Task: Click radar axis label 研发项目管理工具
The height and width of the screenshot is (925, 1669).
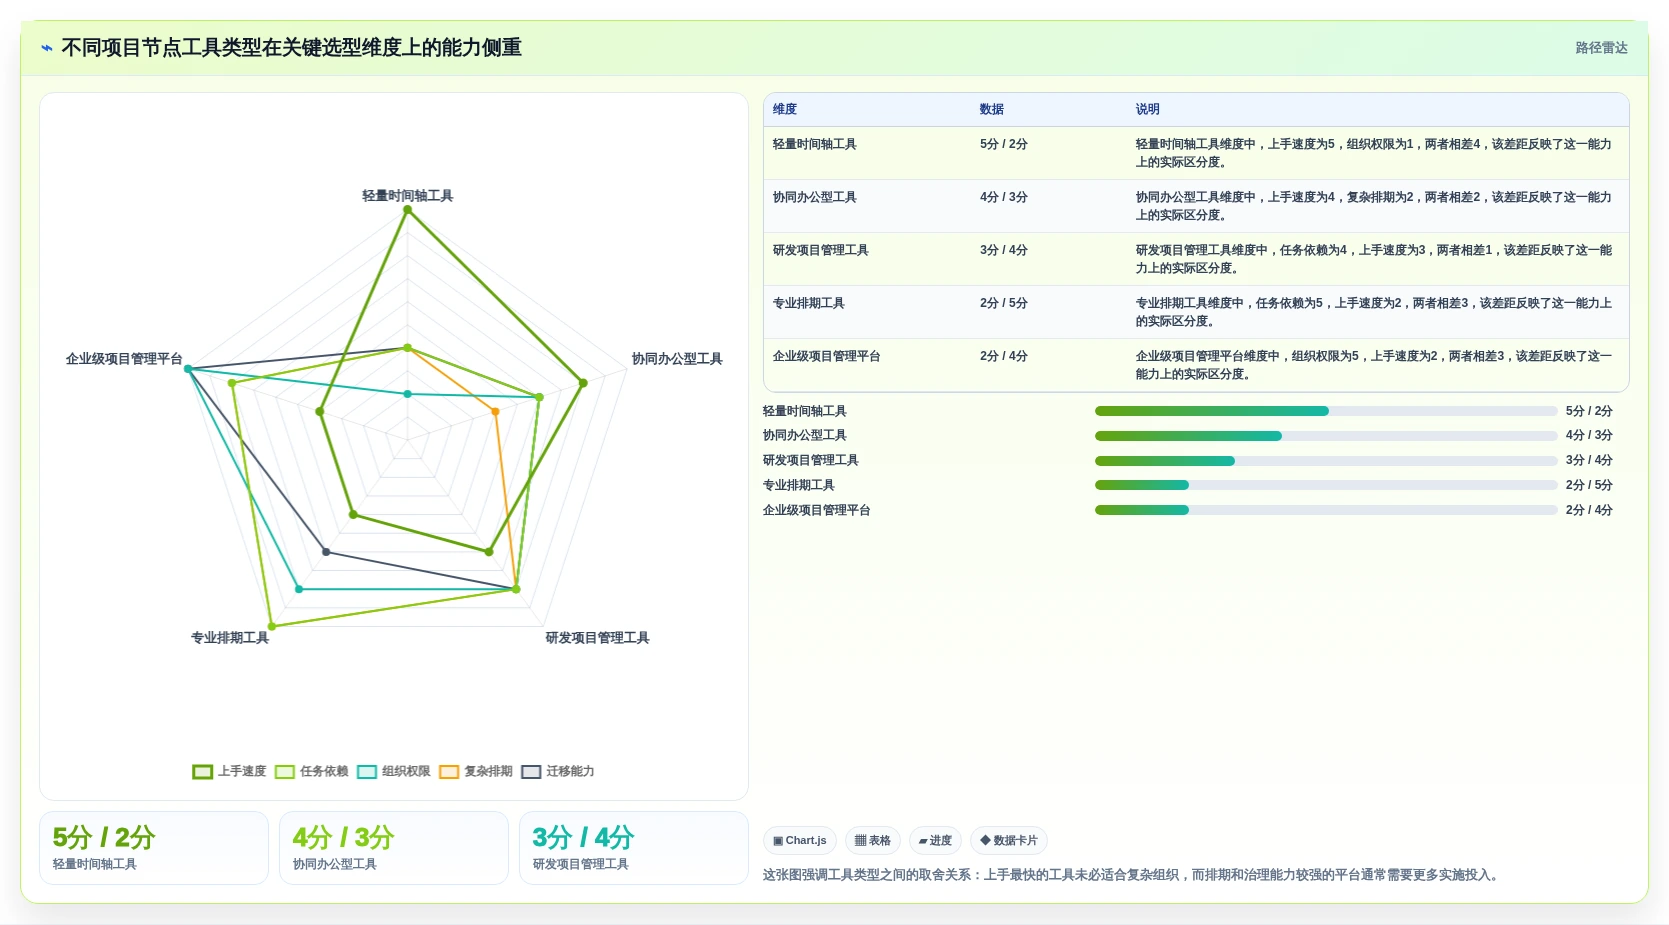Action: 597,638
